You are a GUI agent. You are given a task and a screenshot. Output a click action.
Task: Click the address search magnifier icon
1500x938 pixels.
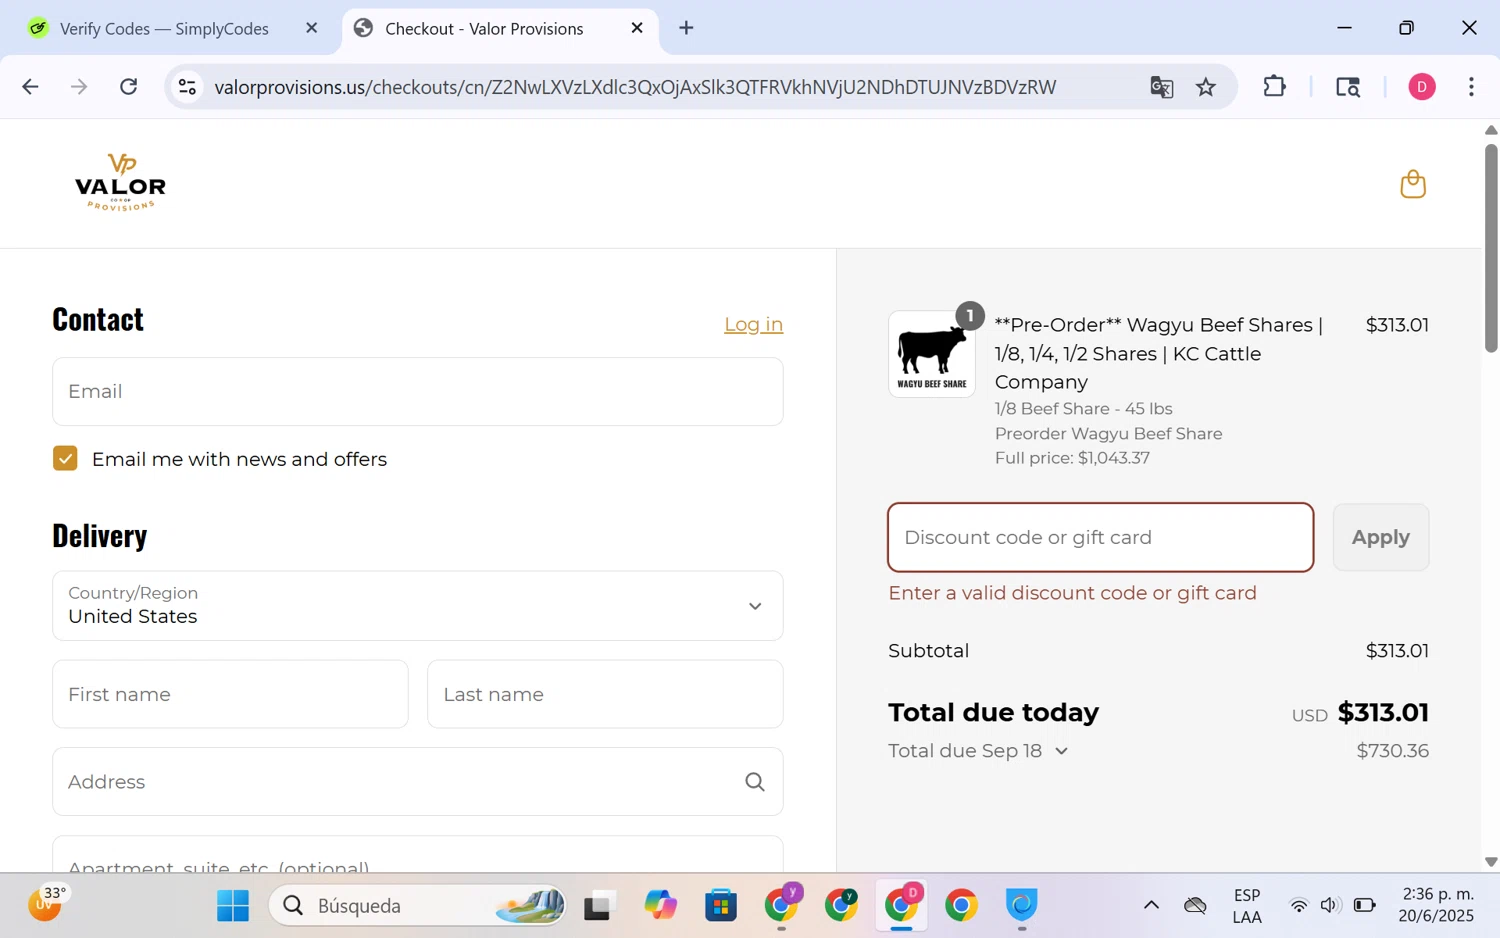[x=755, y=782]
